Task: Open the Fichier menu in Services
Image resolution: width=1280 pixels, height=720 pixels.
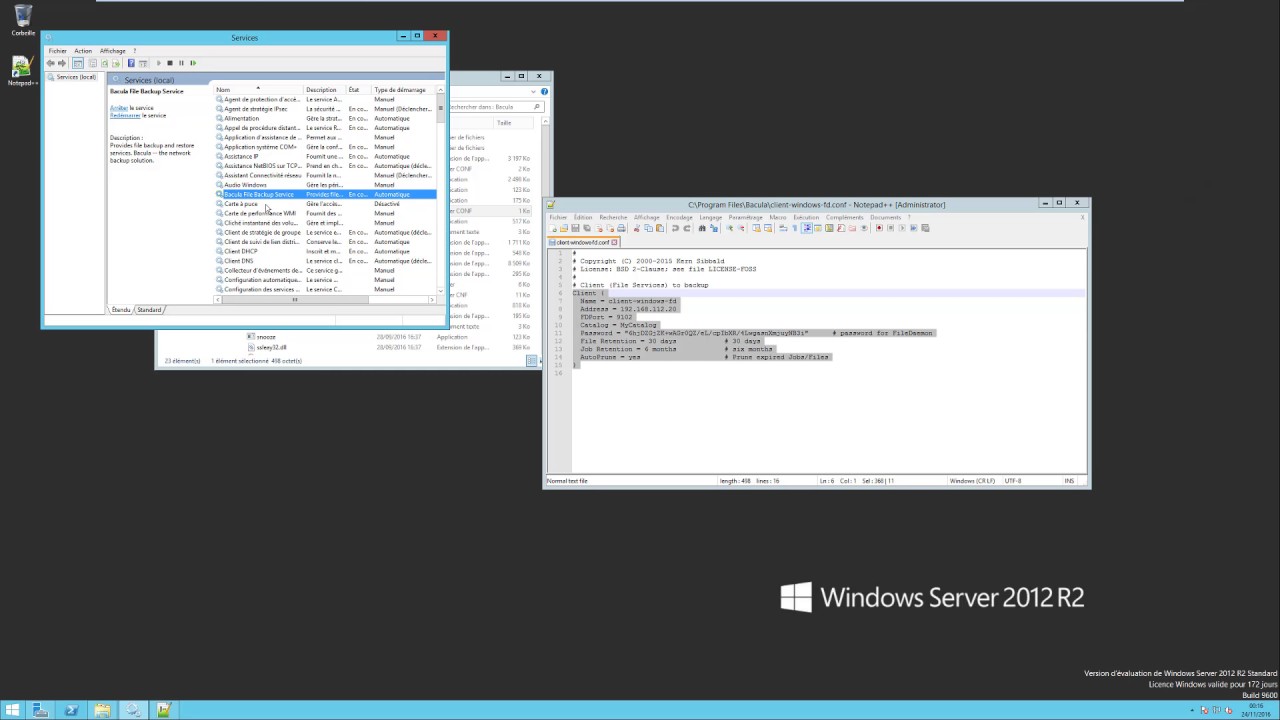Action: click(58, 51)
